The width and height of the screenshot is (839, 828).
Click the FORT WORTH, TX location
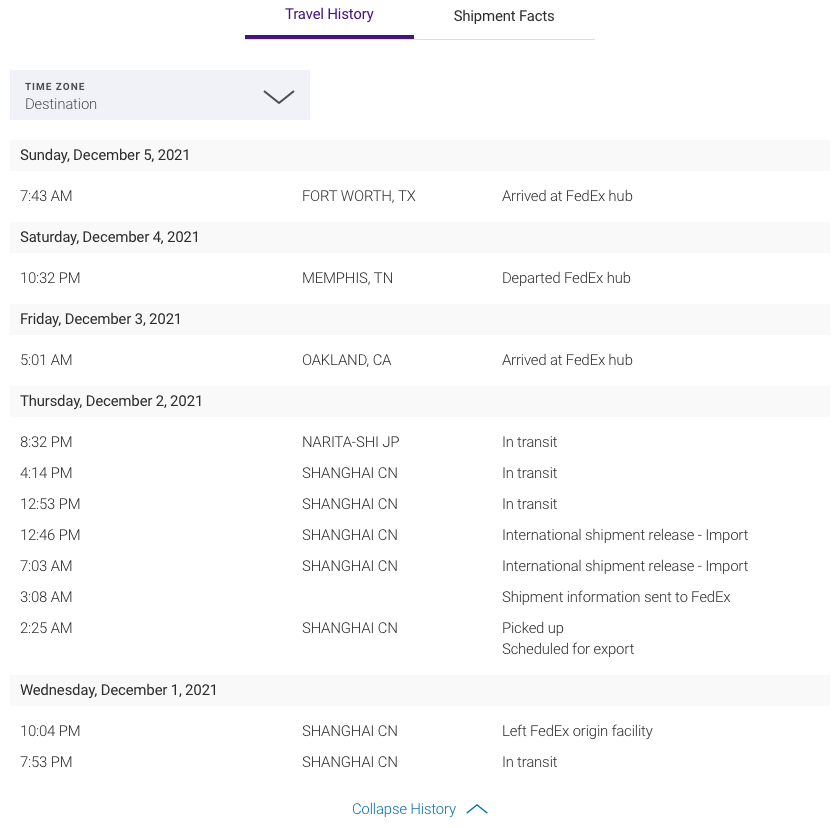point(359,196)
